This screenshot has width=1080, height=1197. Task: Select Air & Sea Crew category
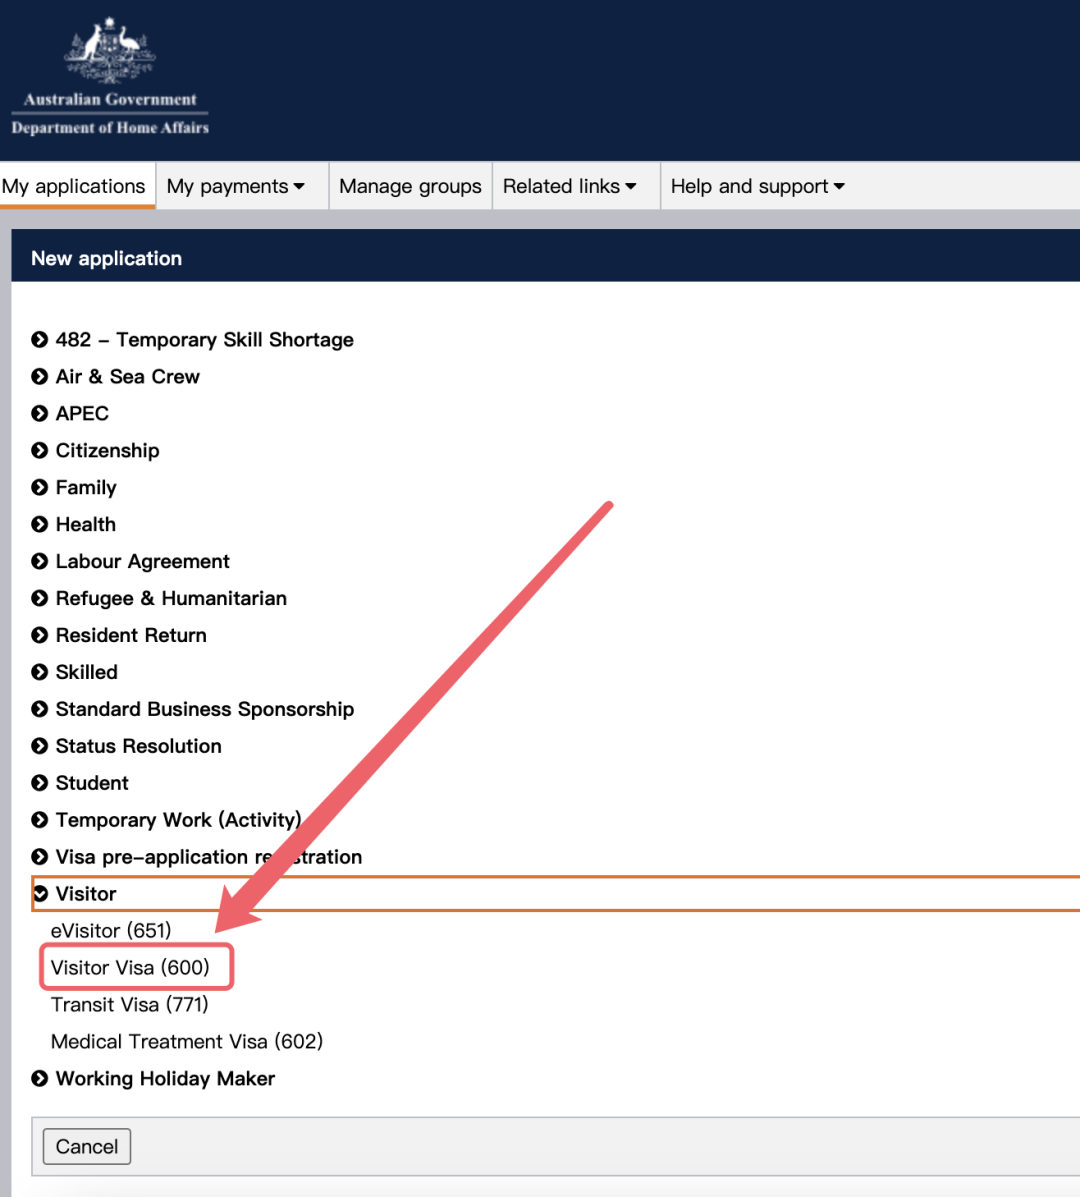127,376
